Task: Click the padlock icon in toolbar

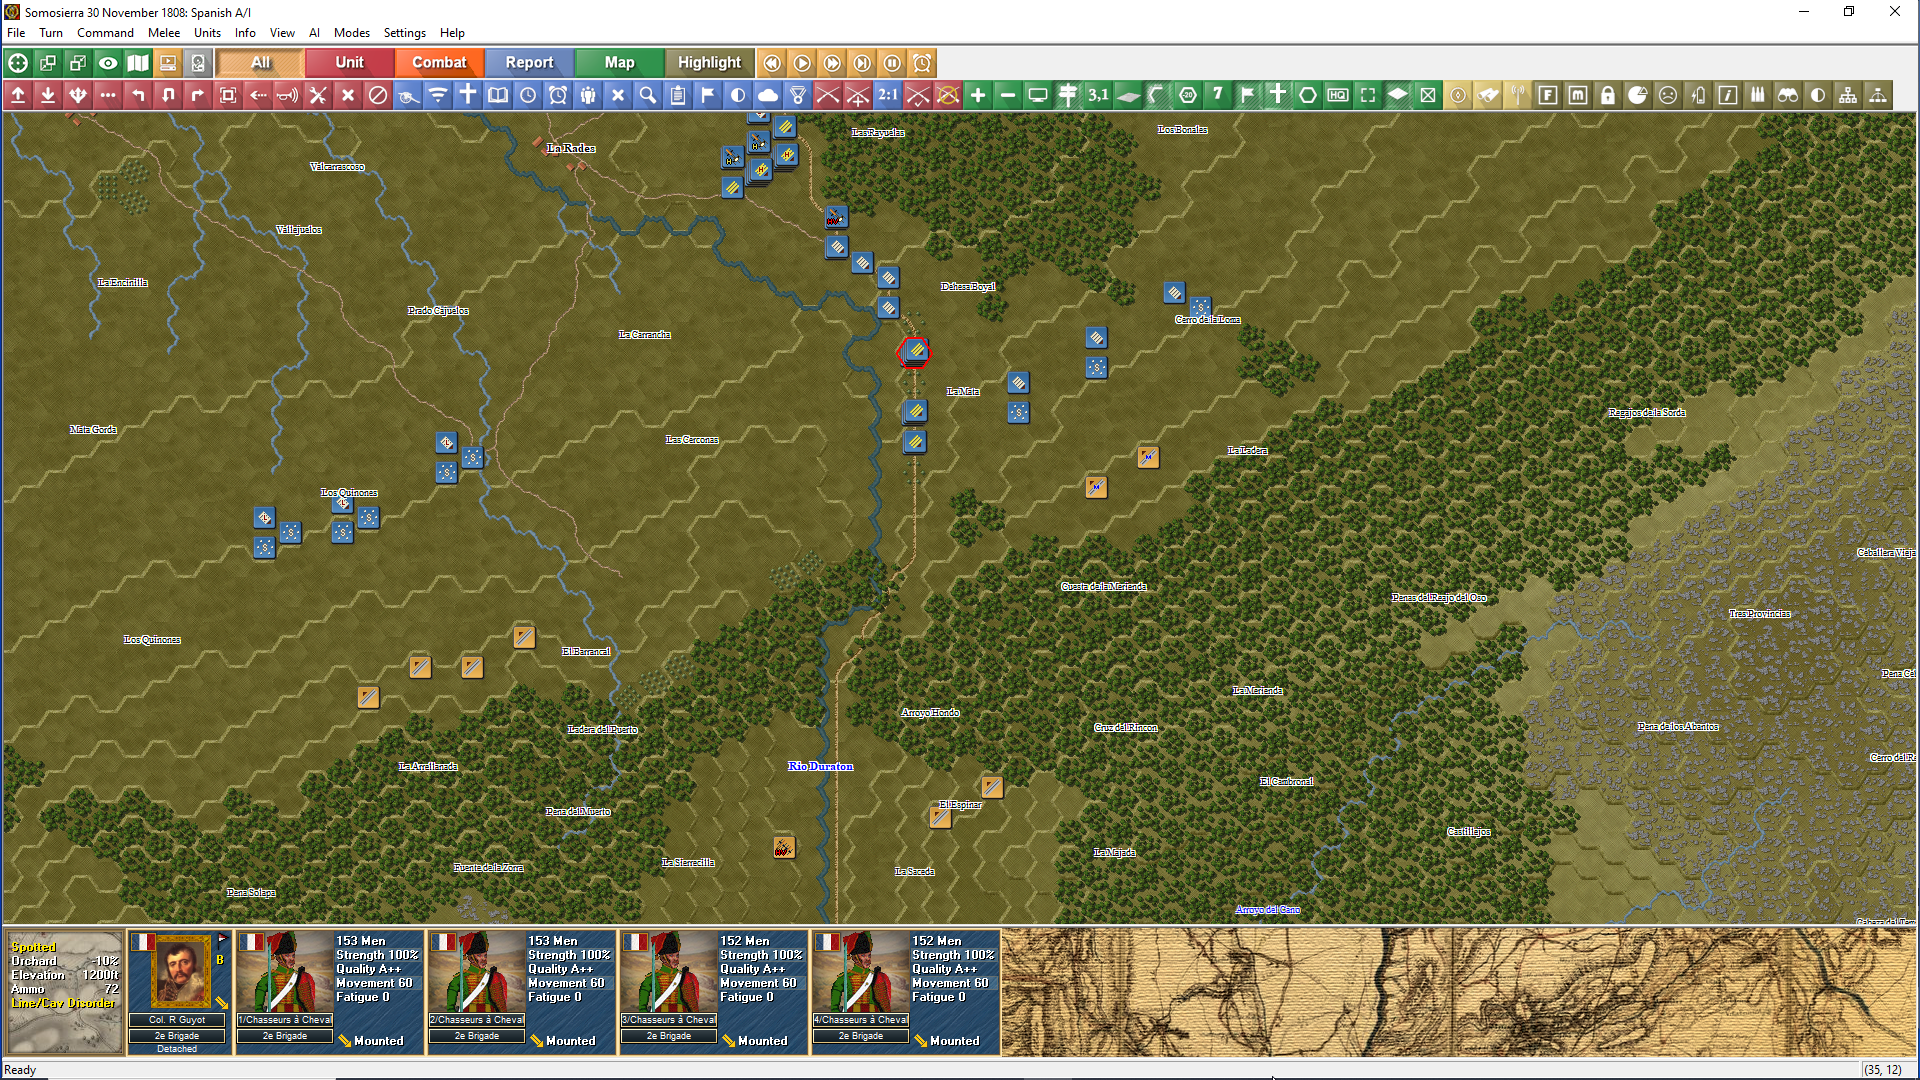Action: [1608, 95]
